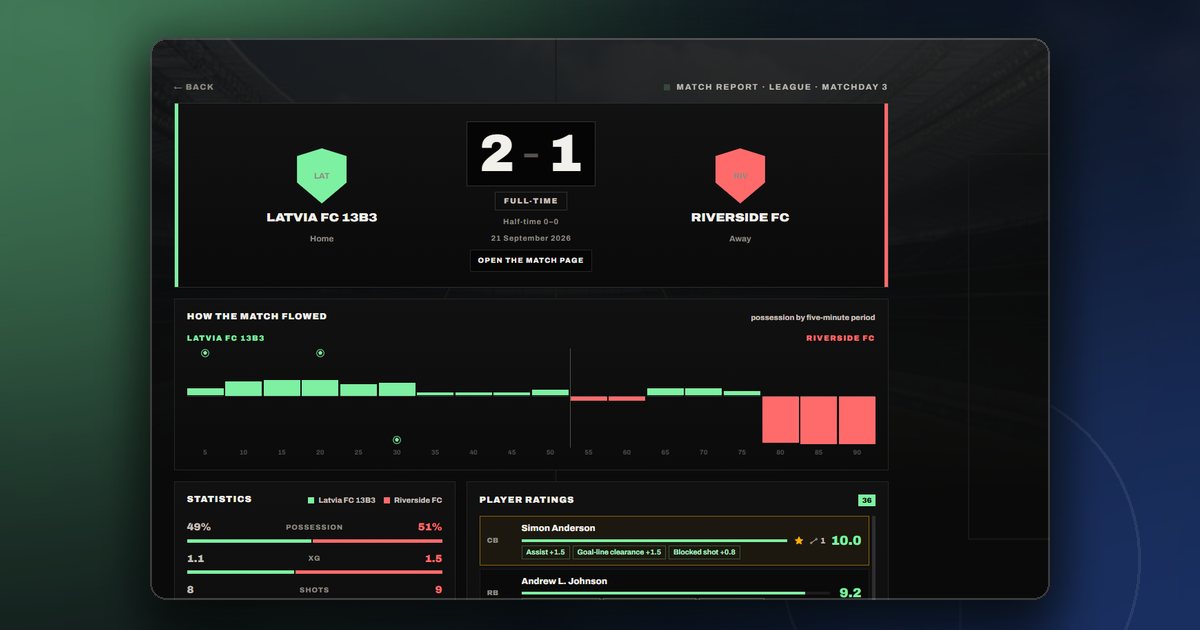The image size is (1200, 630).
Task: Select the goal marker at minute 5
Action: tap(205, 353)
